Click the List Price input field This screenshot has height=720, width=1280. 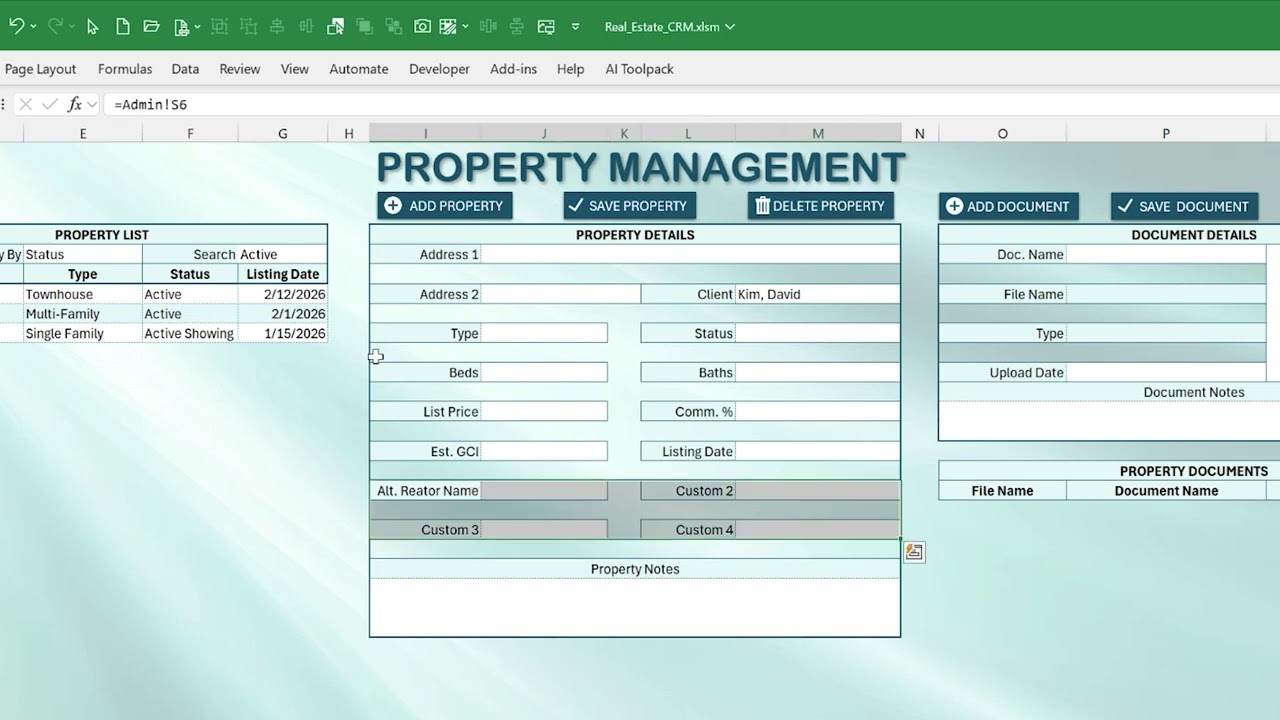[544, 411]
